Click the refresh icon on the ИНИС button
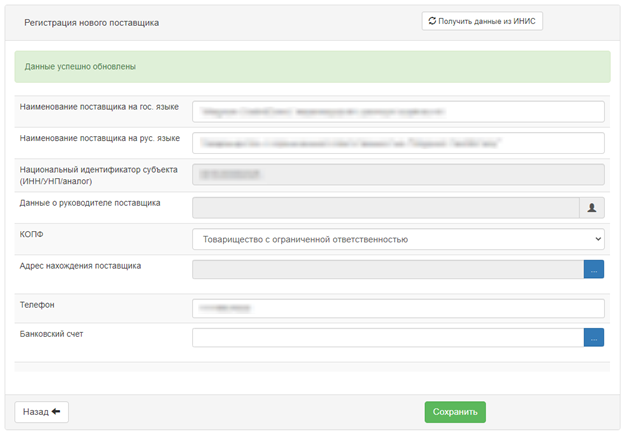The image size is (624, 434). tap(432, 21)
